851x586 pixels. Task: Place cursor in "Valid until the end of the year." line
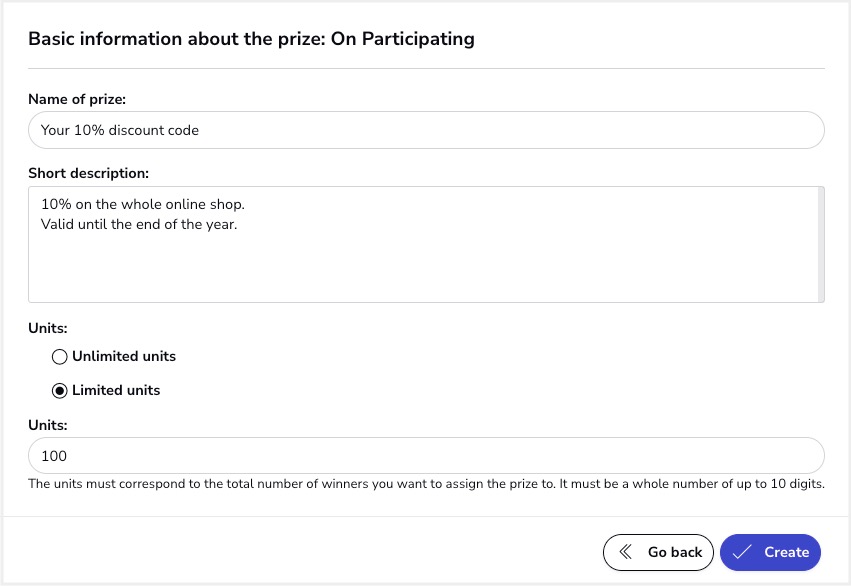tap(139, 224)
